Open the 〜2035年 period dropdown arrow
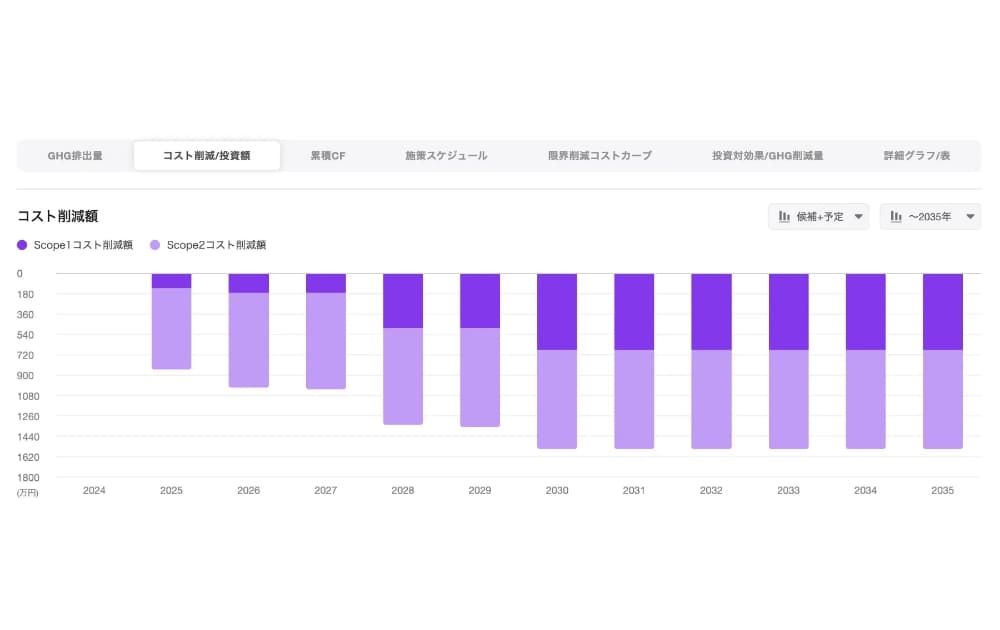Image resolution: width=1000 pixels, height=630 pixels. 970,217
